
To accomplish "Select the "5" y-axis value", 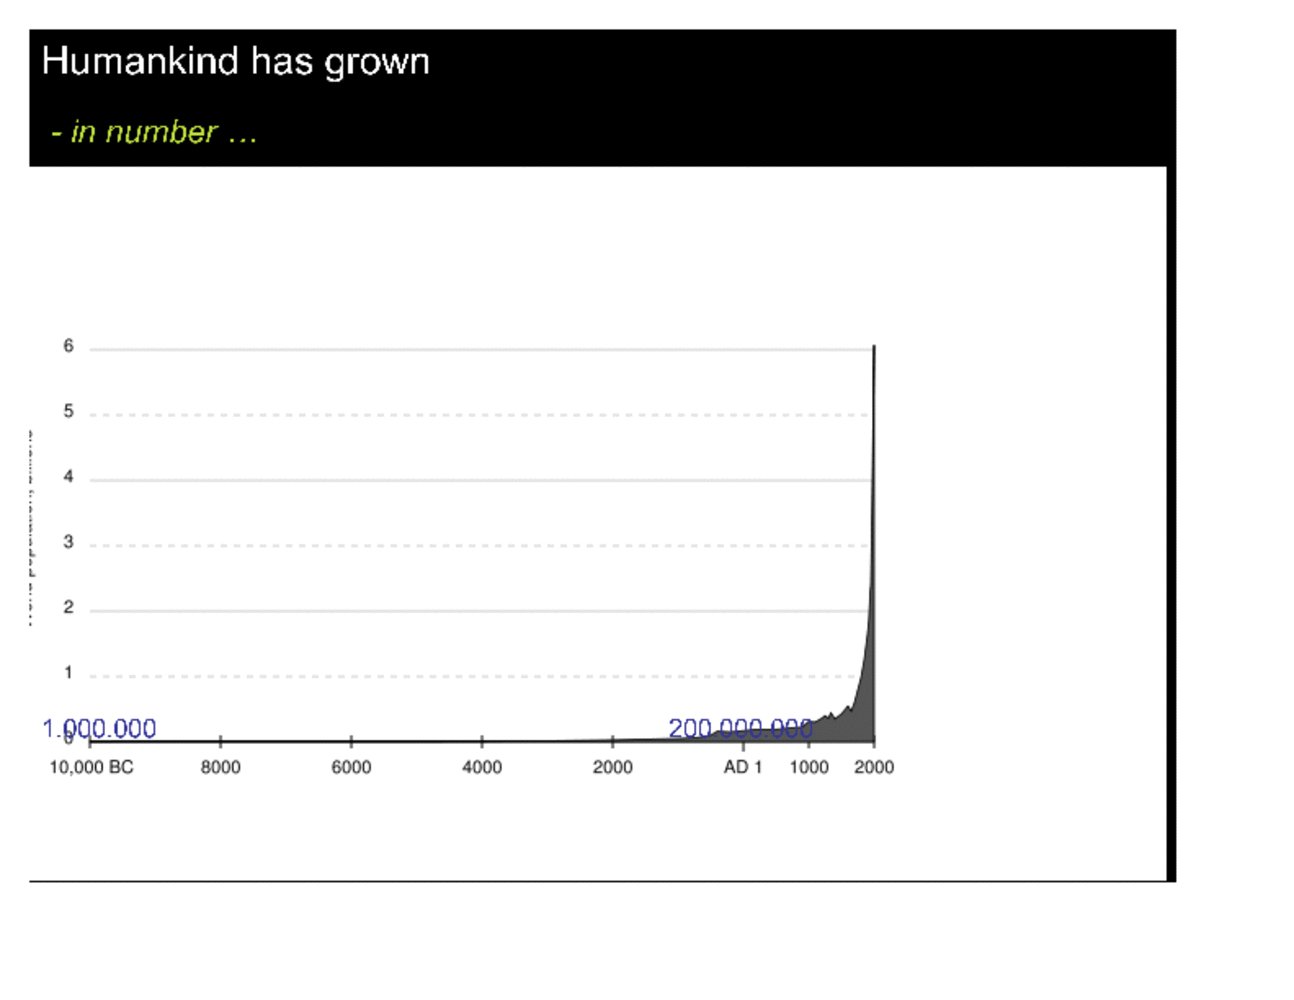I will coord(68,411).
